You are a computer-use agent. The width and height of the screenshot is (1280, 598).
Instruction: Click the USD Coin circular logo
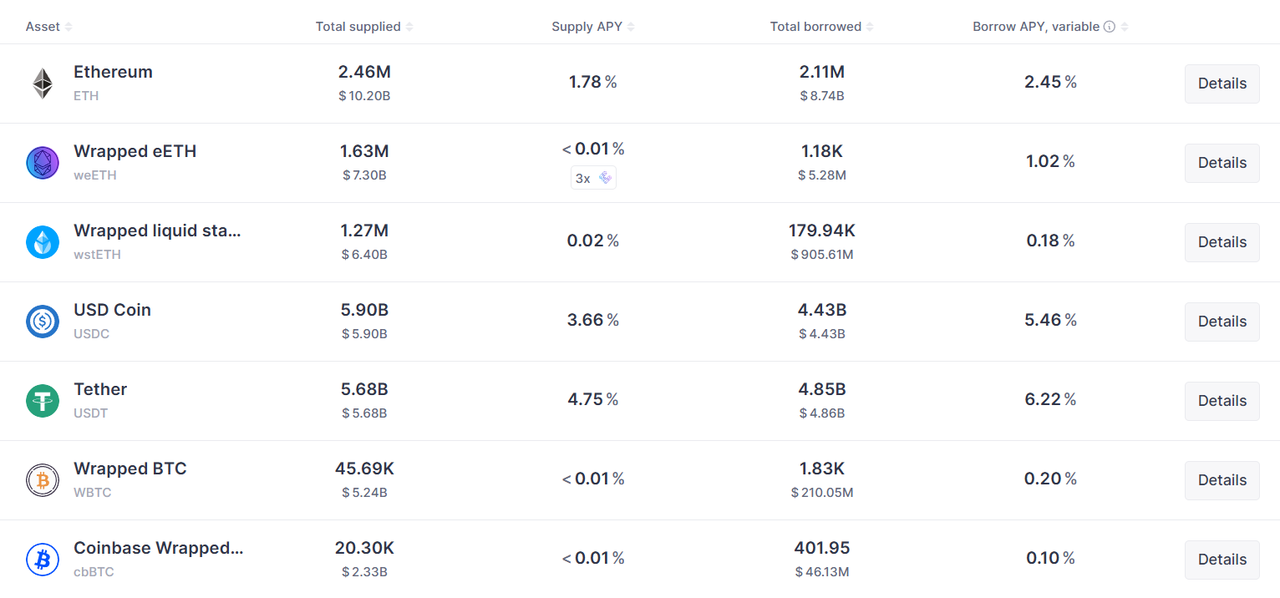click(42, 320)
